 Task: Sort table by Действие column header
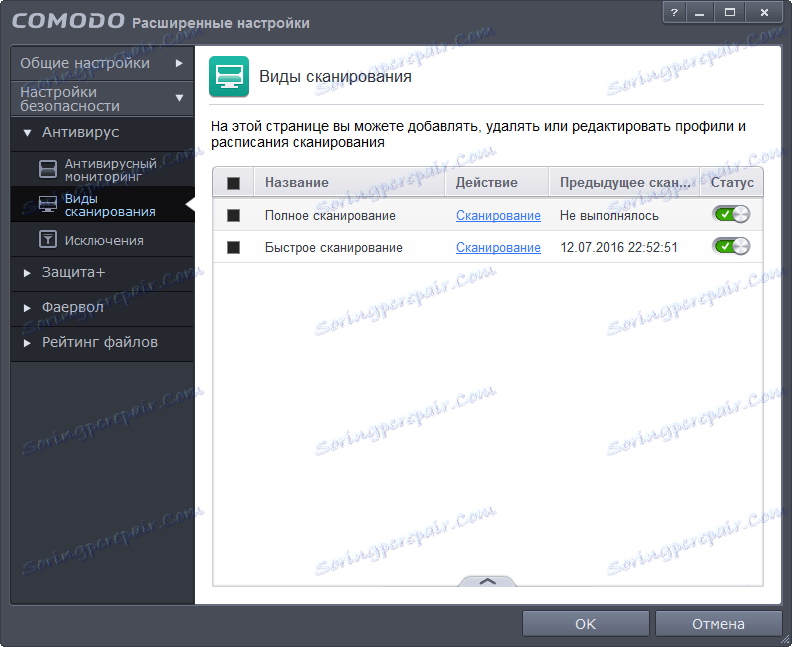[x=497, y=182]
